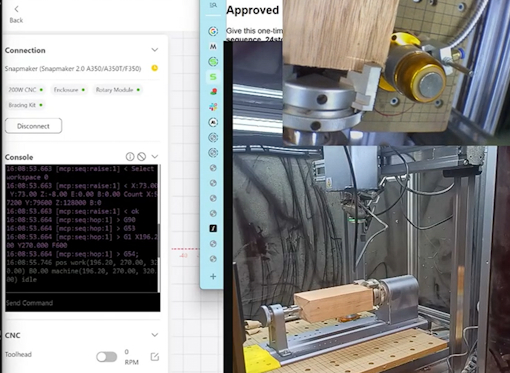510x373 pixels.
Task: Select the green S app in the sidebar
Action: pos(213,77)
